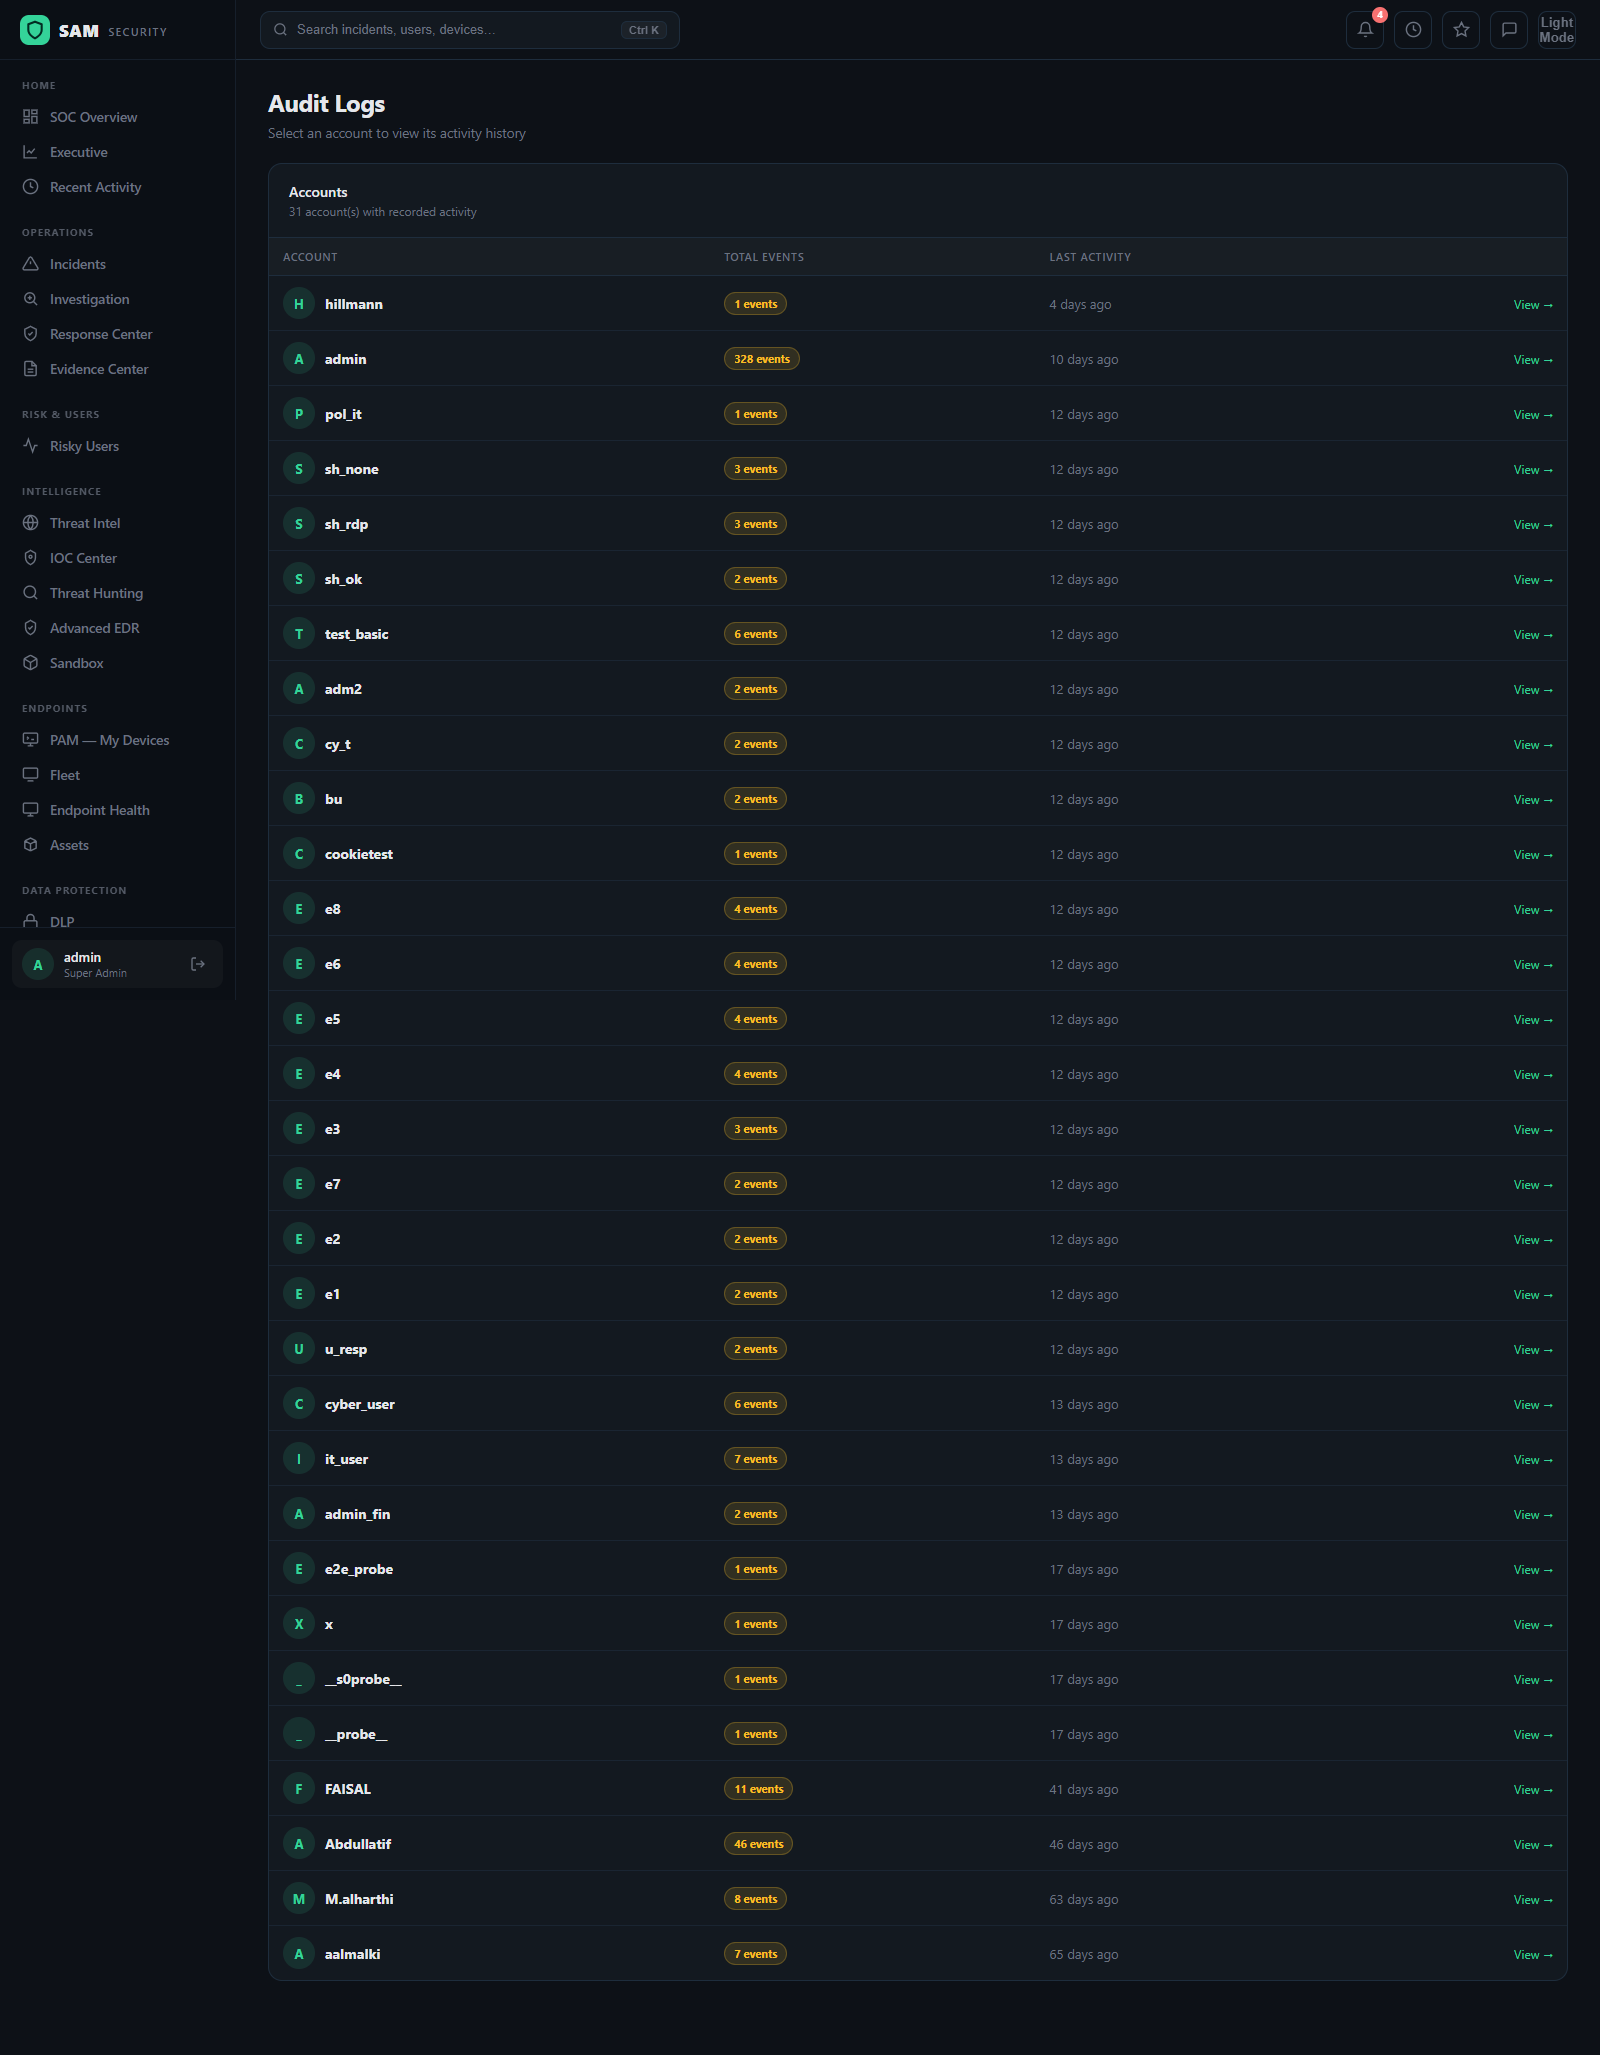Click the SAM Security shield logo
The image size is (1600, 2055).
35,31
